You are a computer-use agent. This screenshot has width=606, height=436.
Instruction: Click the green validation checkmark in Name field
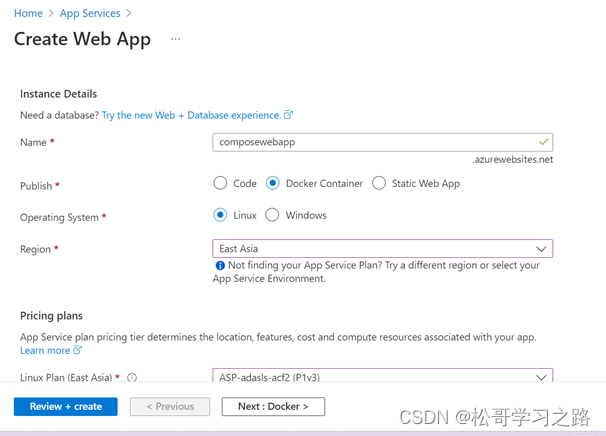click(x=543, y=142)
